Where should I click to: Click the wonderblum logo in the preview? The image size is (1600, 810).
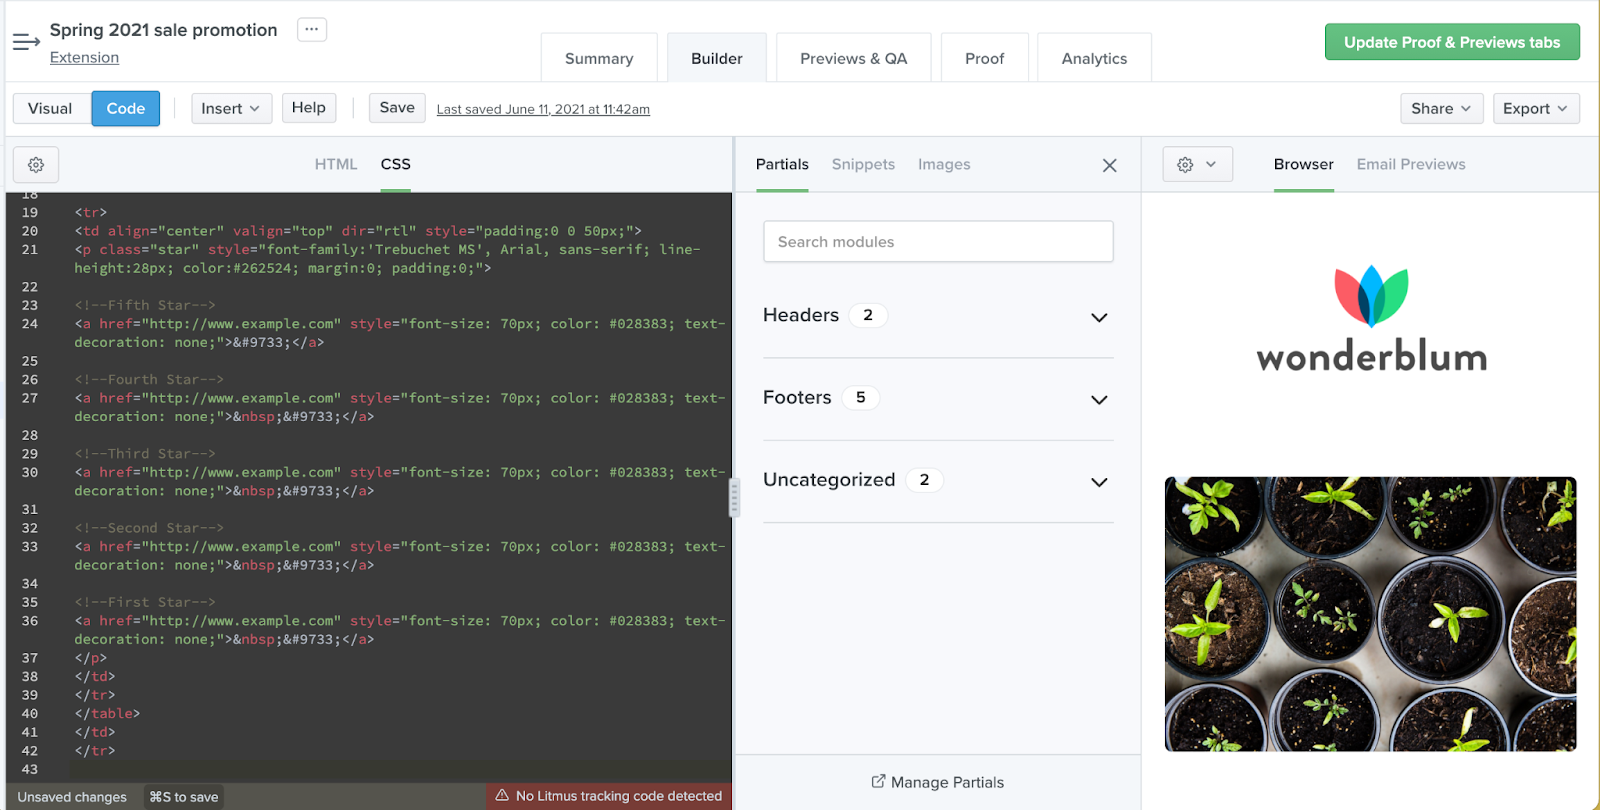[x=1371, y=320]
